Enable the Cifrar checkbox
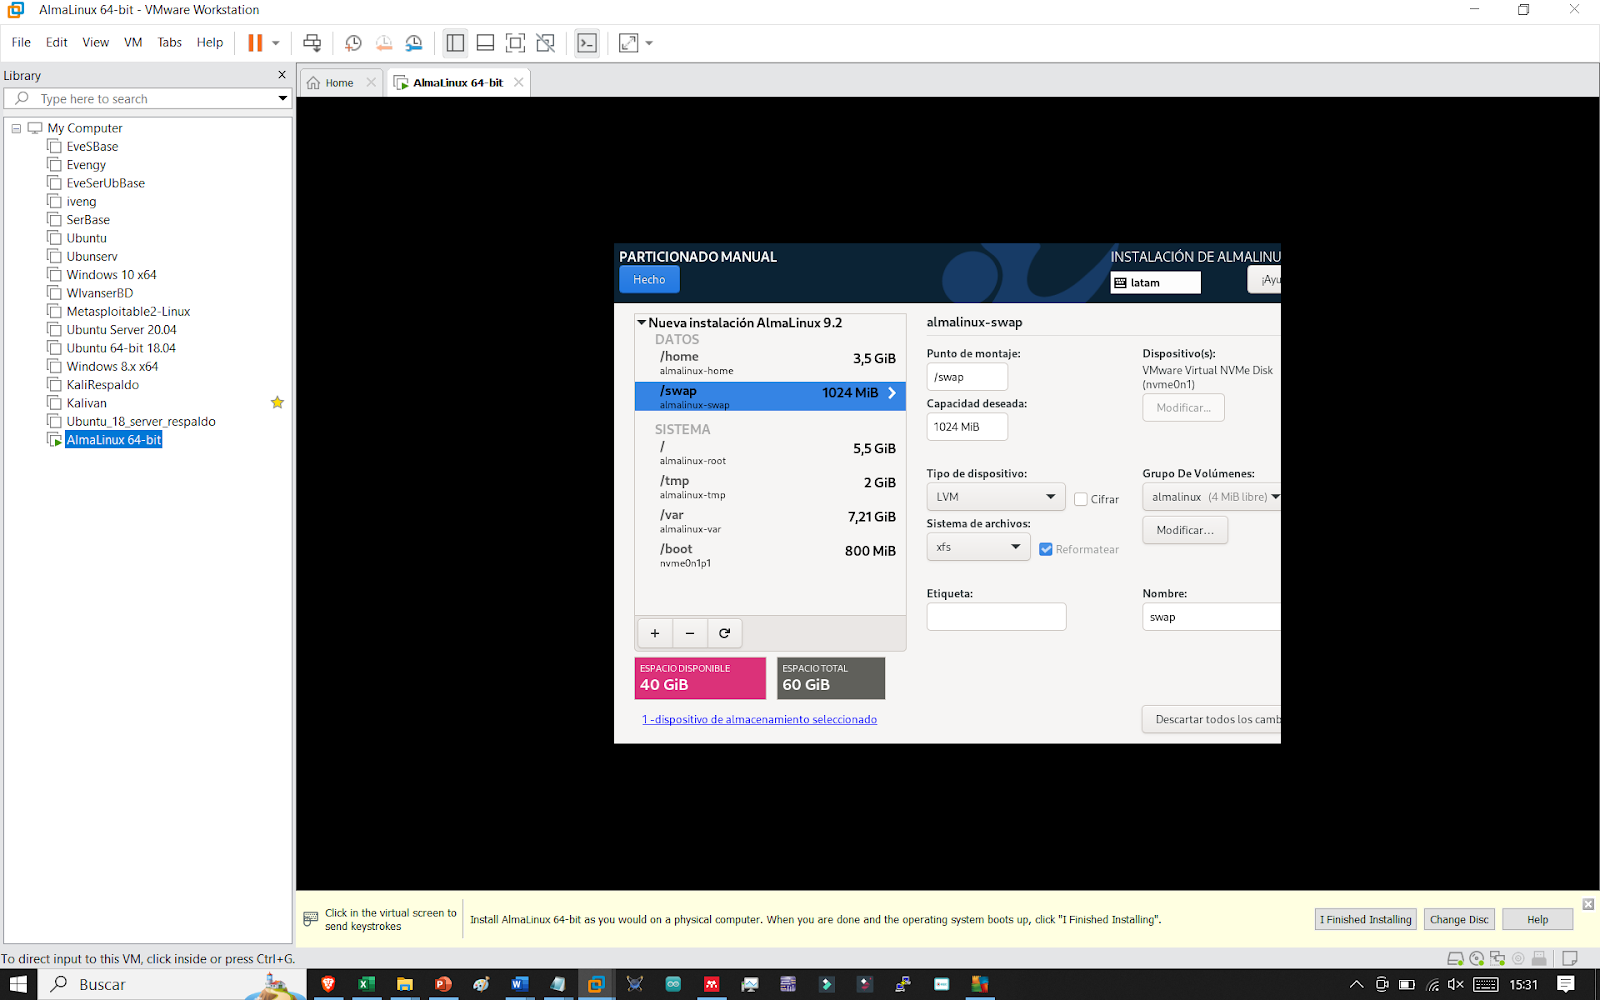1600x1000 pixels. click(1081, 499)
